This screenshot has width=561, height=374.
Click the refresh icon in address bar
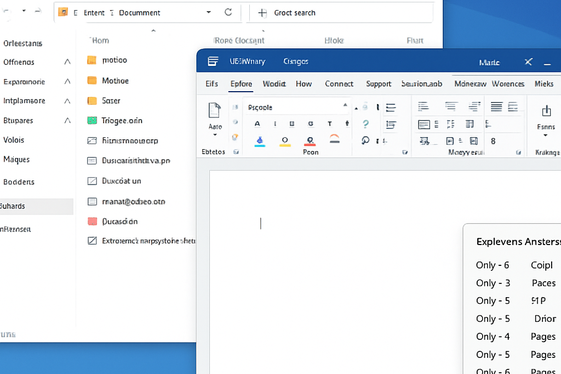[228, 12]
